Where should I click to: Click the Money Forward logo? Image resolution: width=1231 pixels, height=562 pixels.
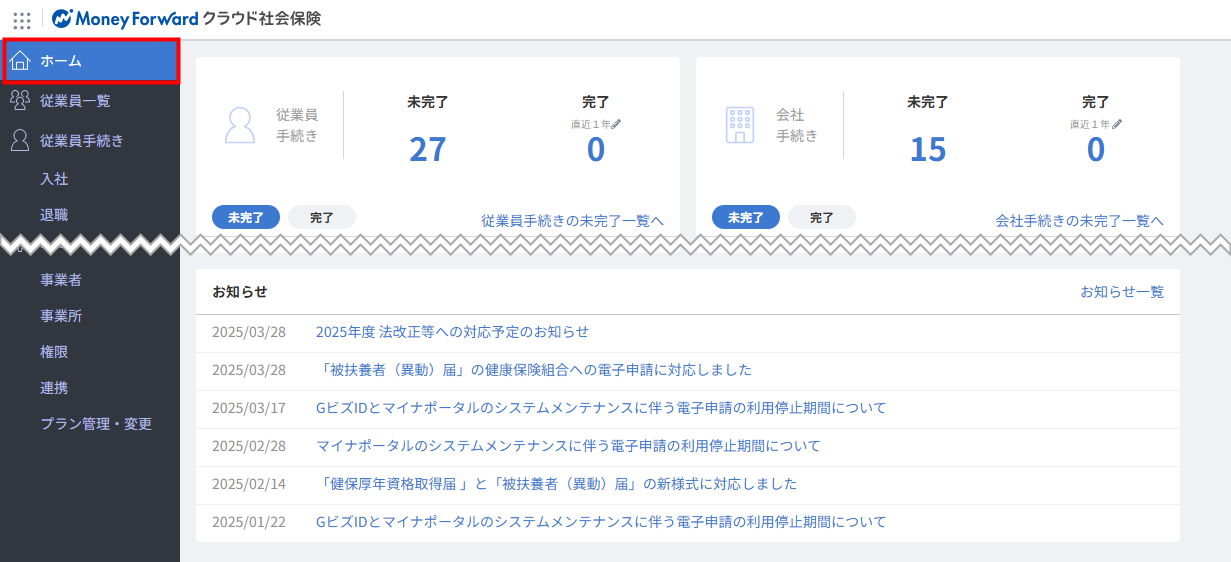pyautogui.click(x=125, y=19)
